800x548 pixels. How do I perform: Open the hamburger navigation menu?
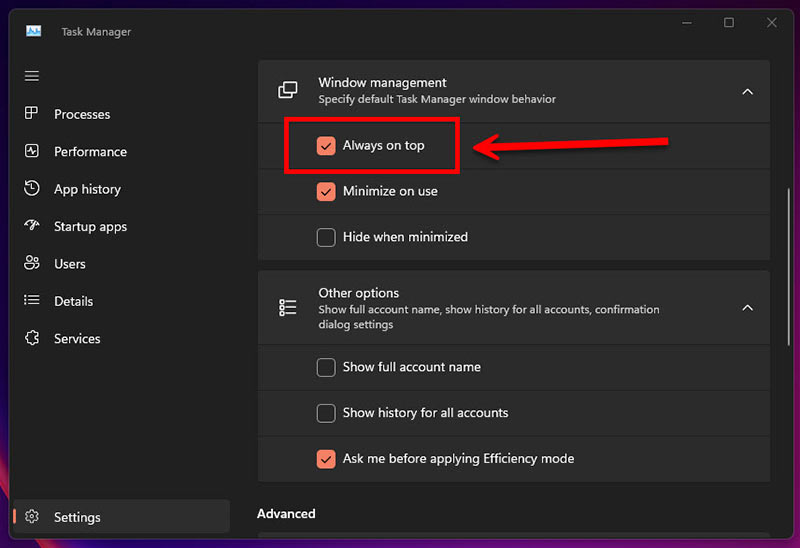32,76
